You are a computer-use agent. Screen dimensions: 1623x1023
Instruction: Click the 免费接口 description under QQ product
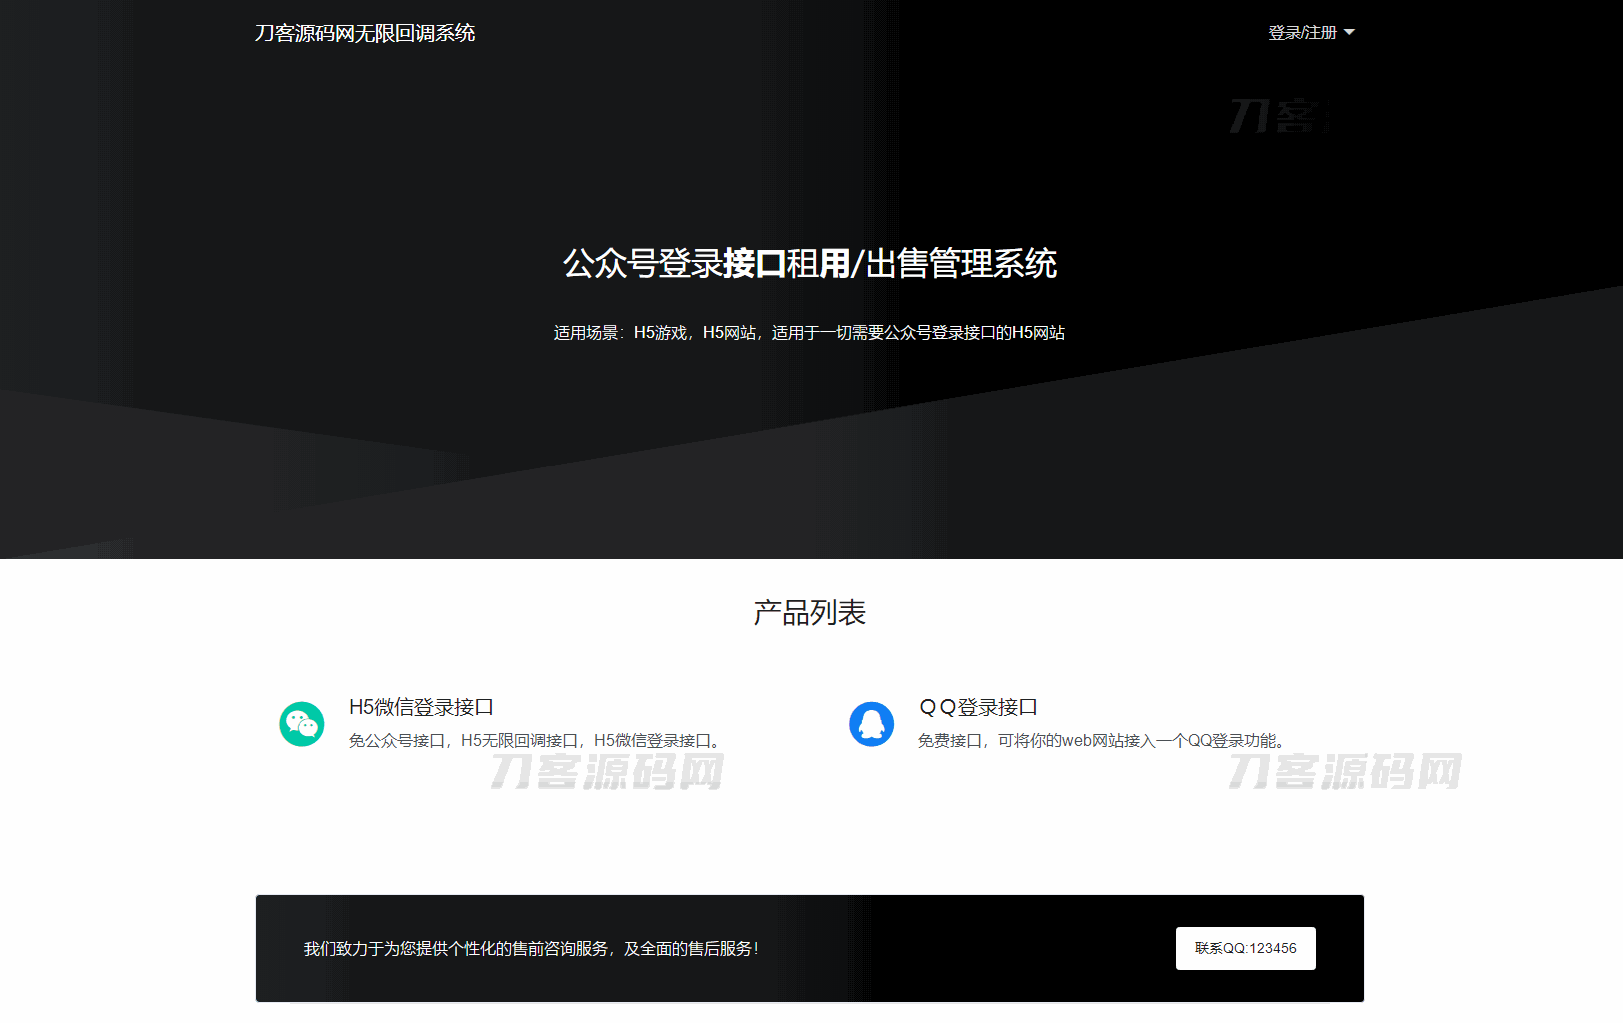pyautogui.click(x=1103, y=740)
